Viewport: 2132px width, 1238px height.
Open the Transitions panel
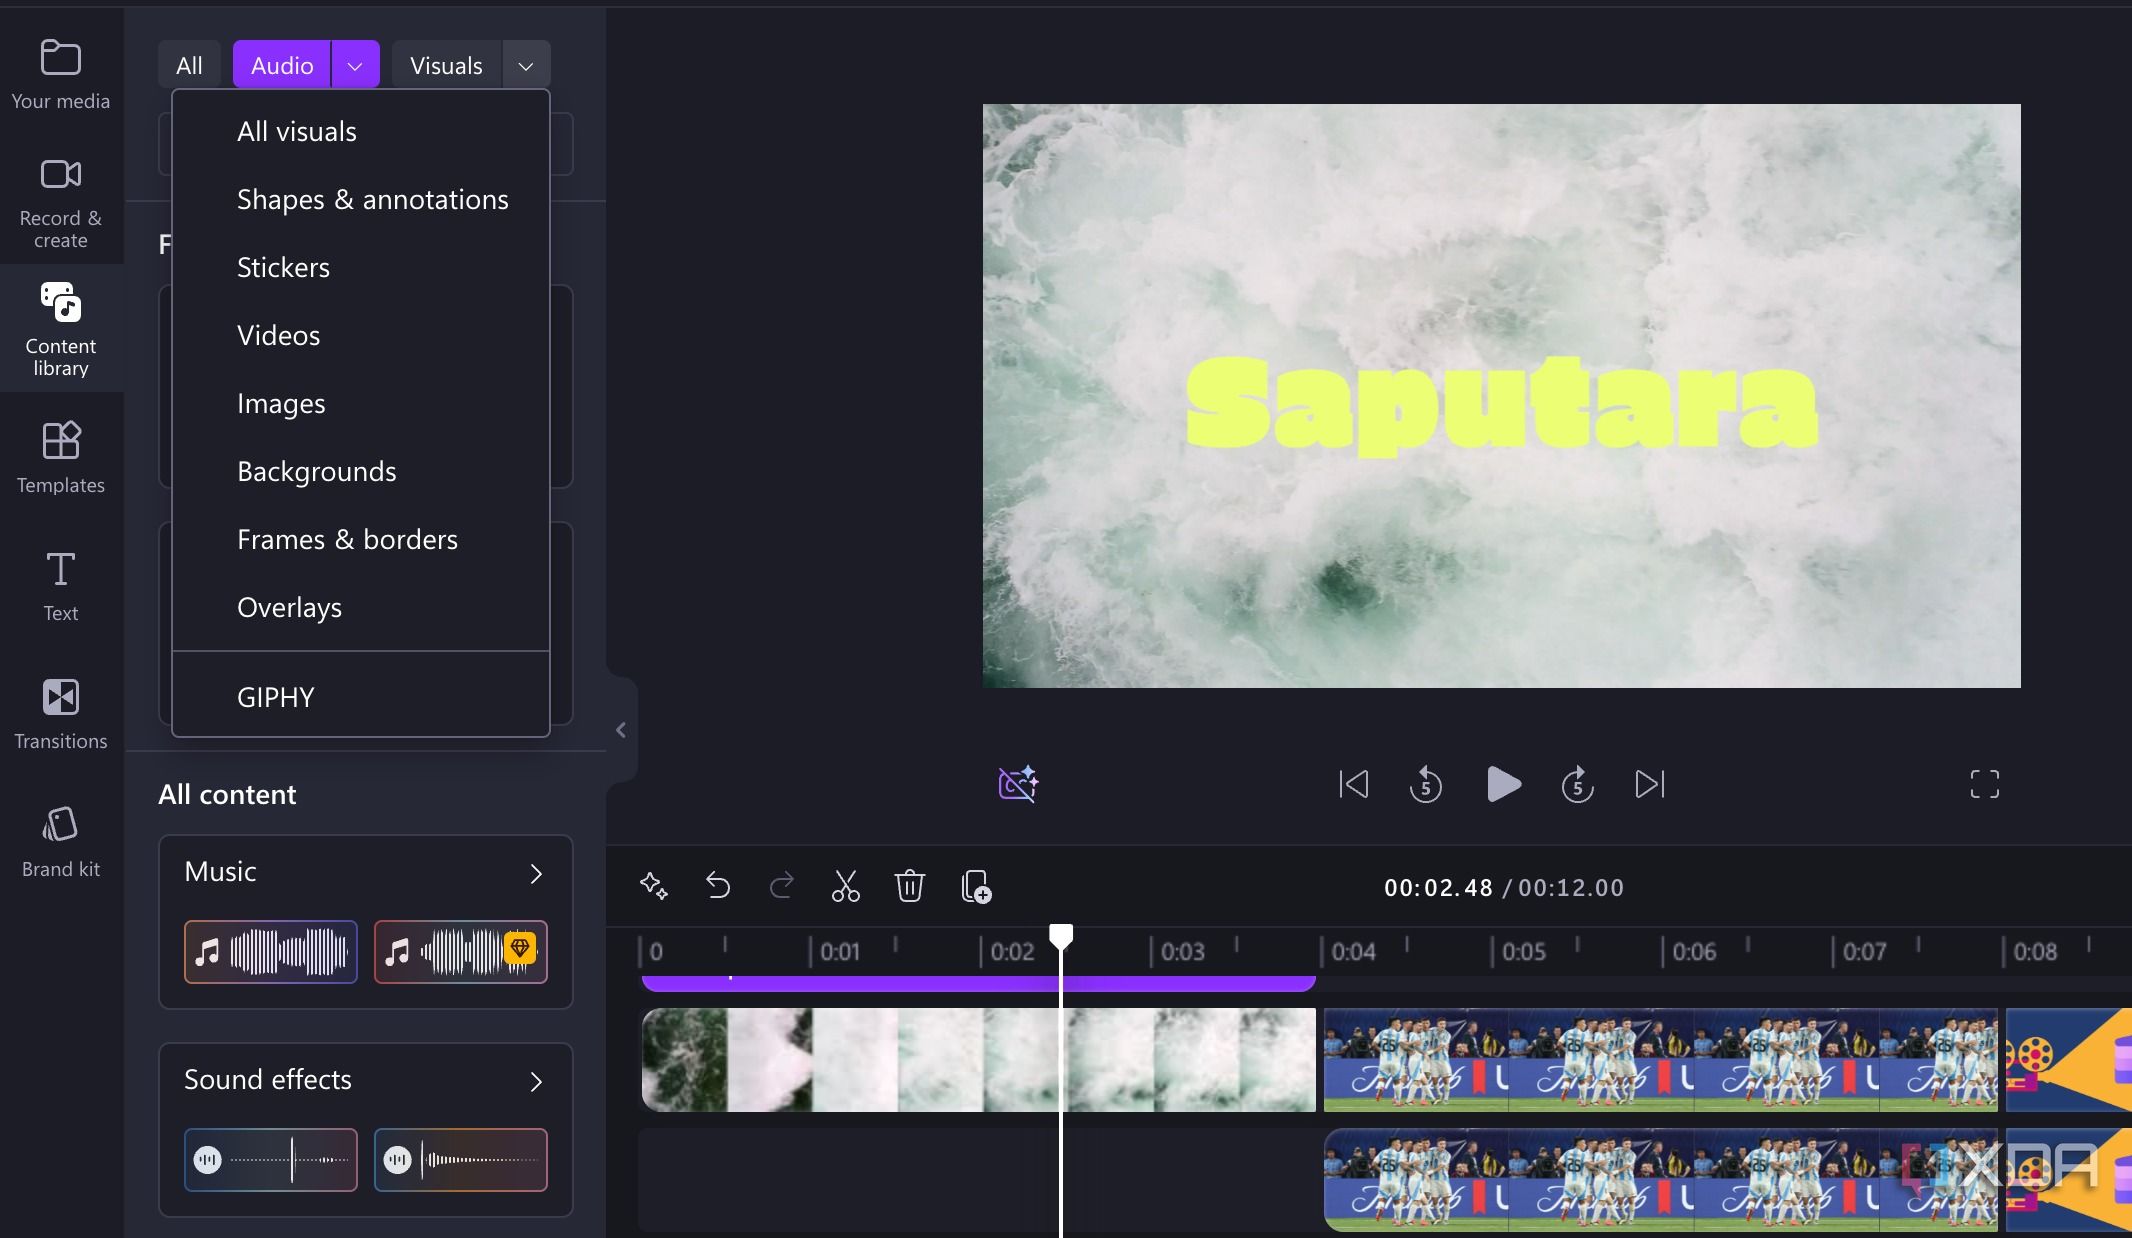coord(60,713)
